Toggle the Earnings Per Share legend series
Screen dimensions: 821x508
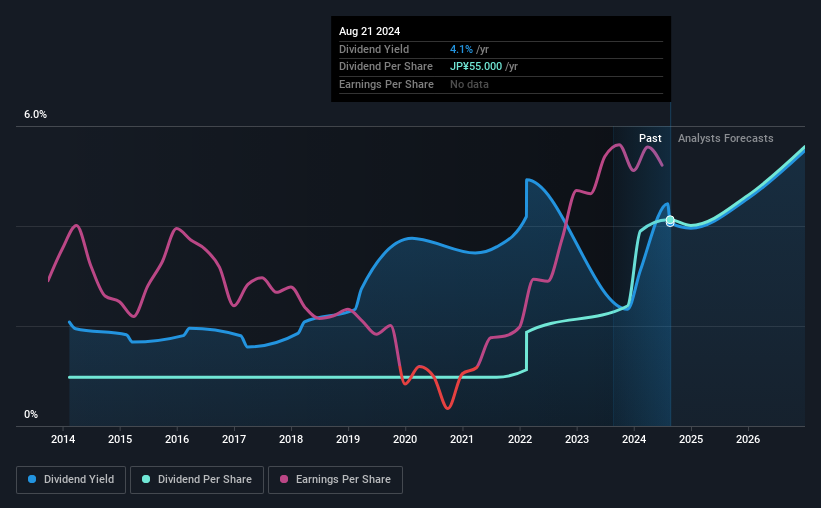[335, 480]
